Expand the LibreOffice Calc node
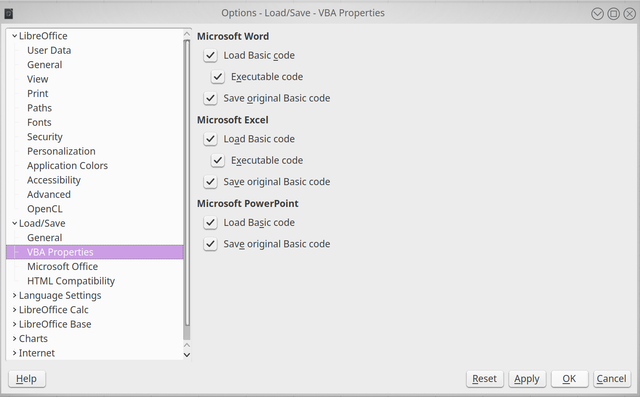 (x=15, y=310)
